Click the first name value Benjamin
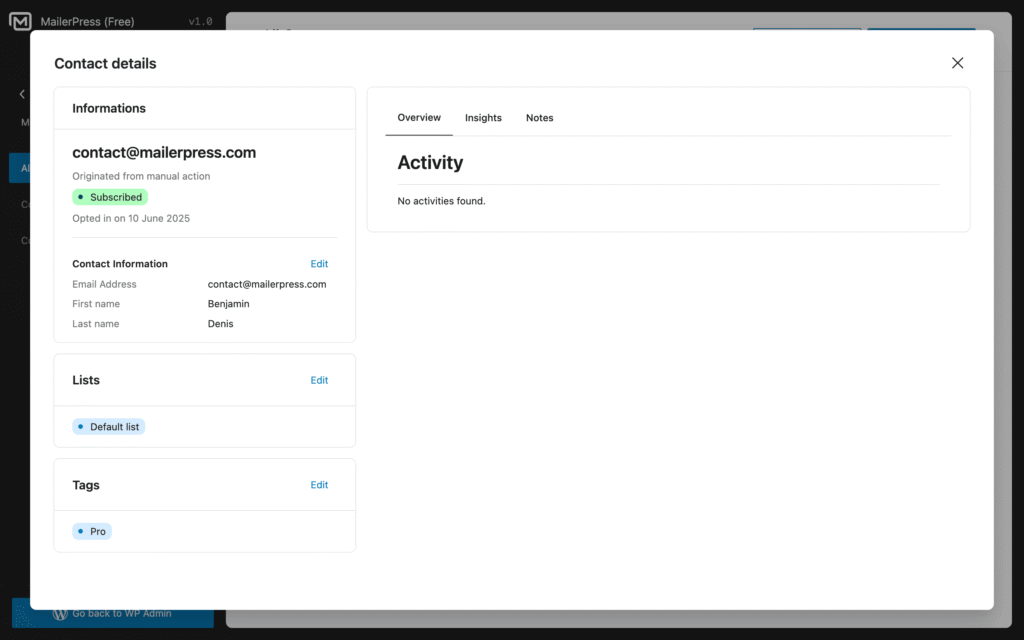The height and width of the screenshot is (640, 1024). click(229, 304)
